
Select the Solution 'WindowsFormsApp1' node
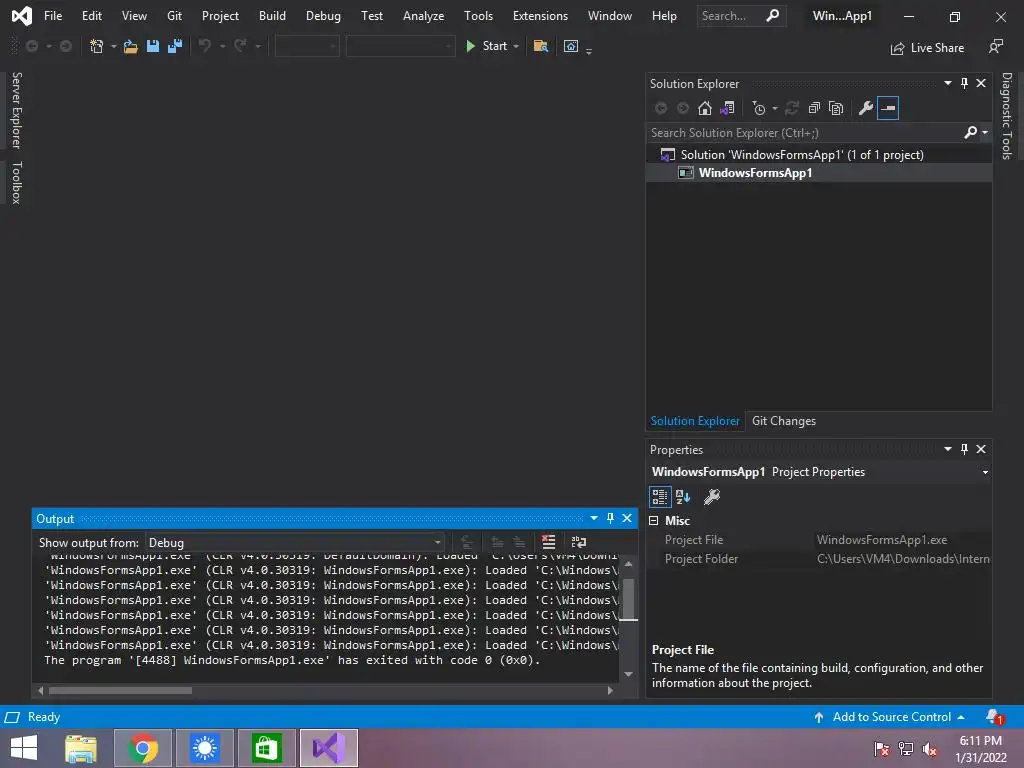802,155
